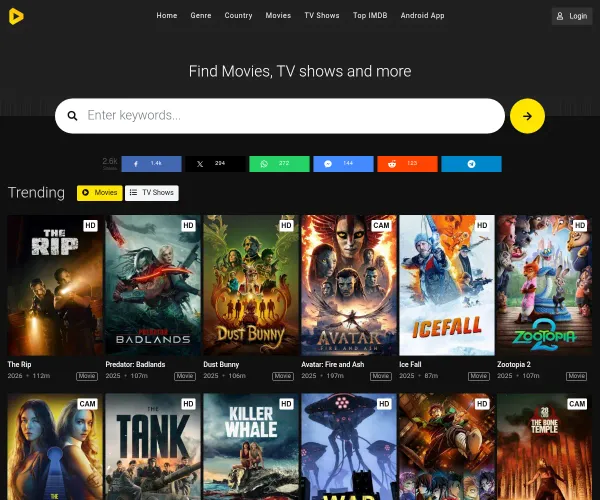This screenshot has height=500, width=600.
Task: Click the Movie tag under The Rip
Action: click(87, 376)
